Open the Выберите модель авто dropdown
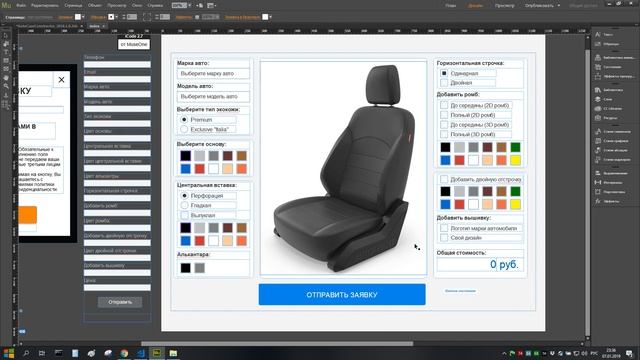This screenshot has width=640, height=360. [x=213, y=96]
